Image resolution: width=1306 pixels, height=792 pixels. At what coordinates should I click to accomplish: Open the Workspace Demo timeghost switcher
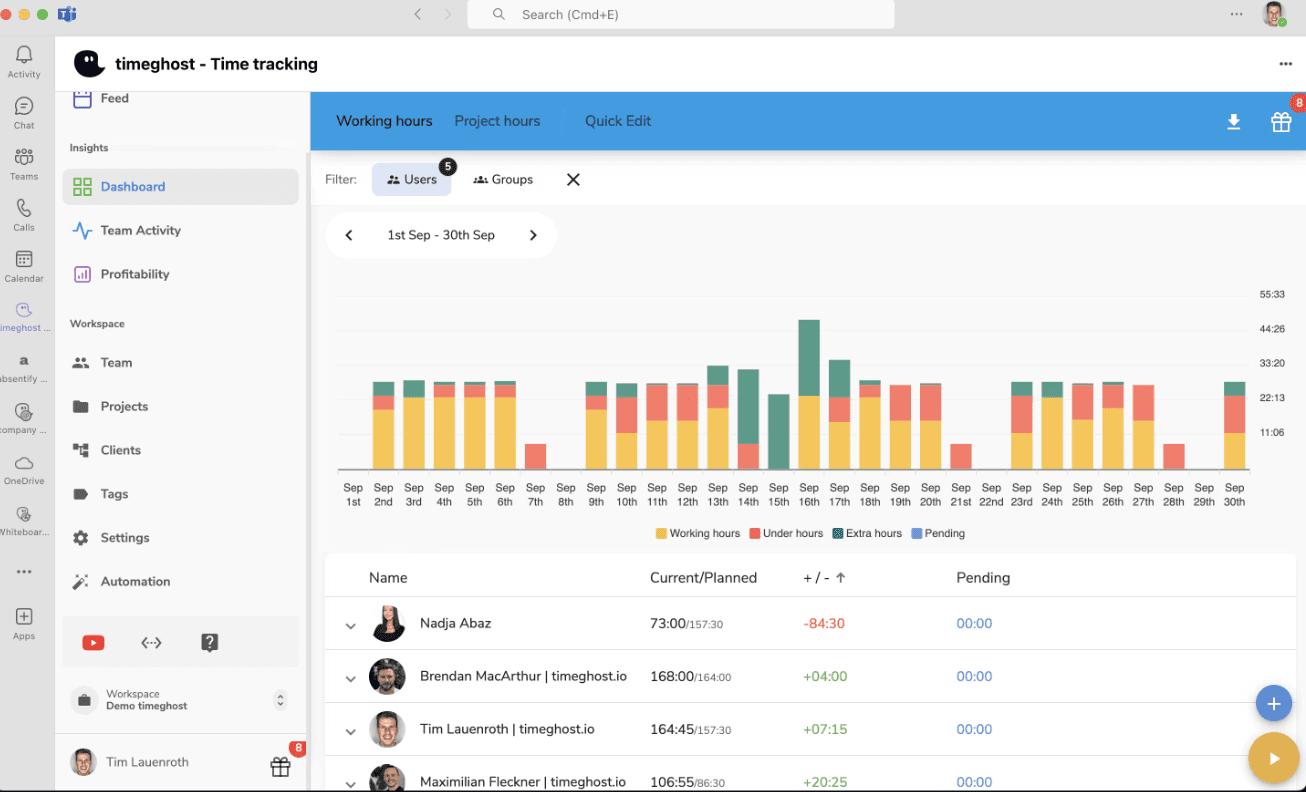[x=179, y=700]
